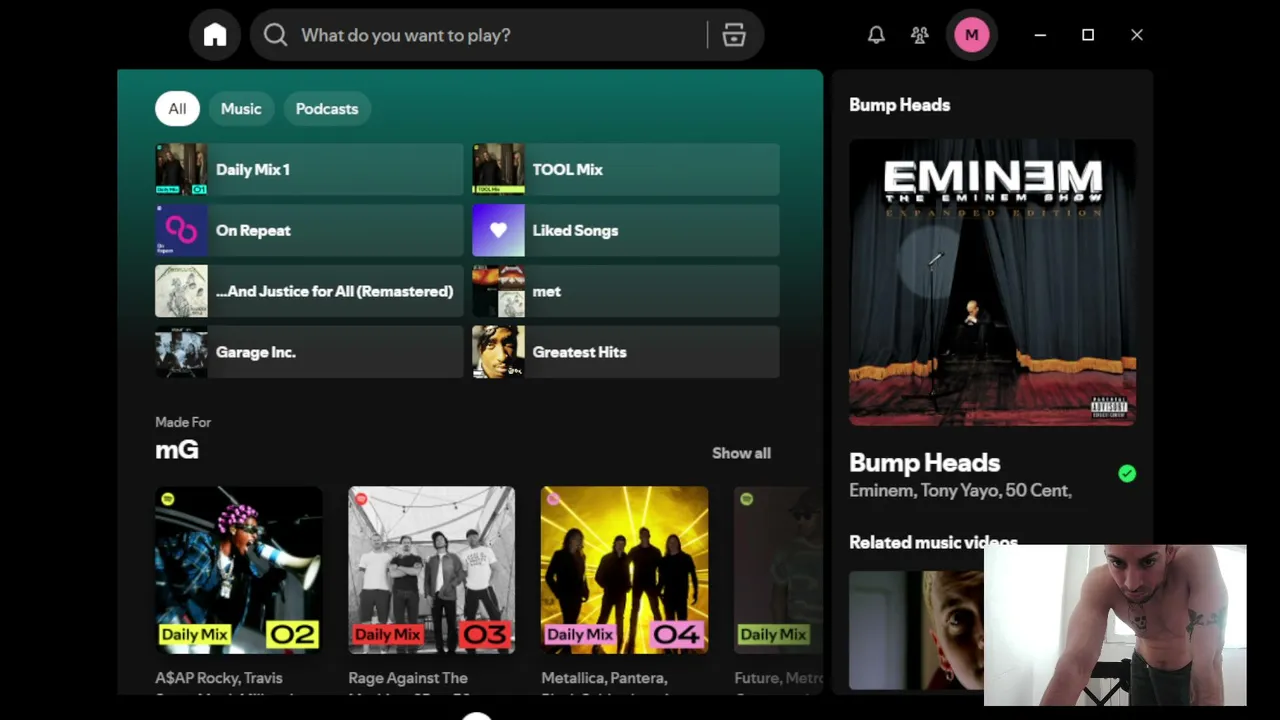Open Liked Songs
The width and height of the screenshot is (1280, 720).
coord(626,230)
